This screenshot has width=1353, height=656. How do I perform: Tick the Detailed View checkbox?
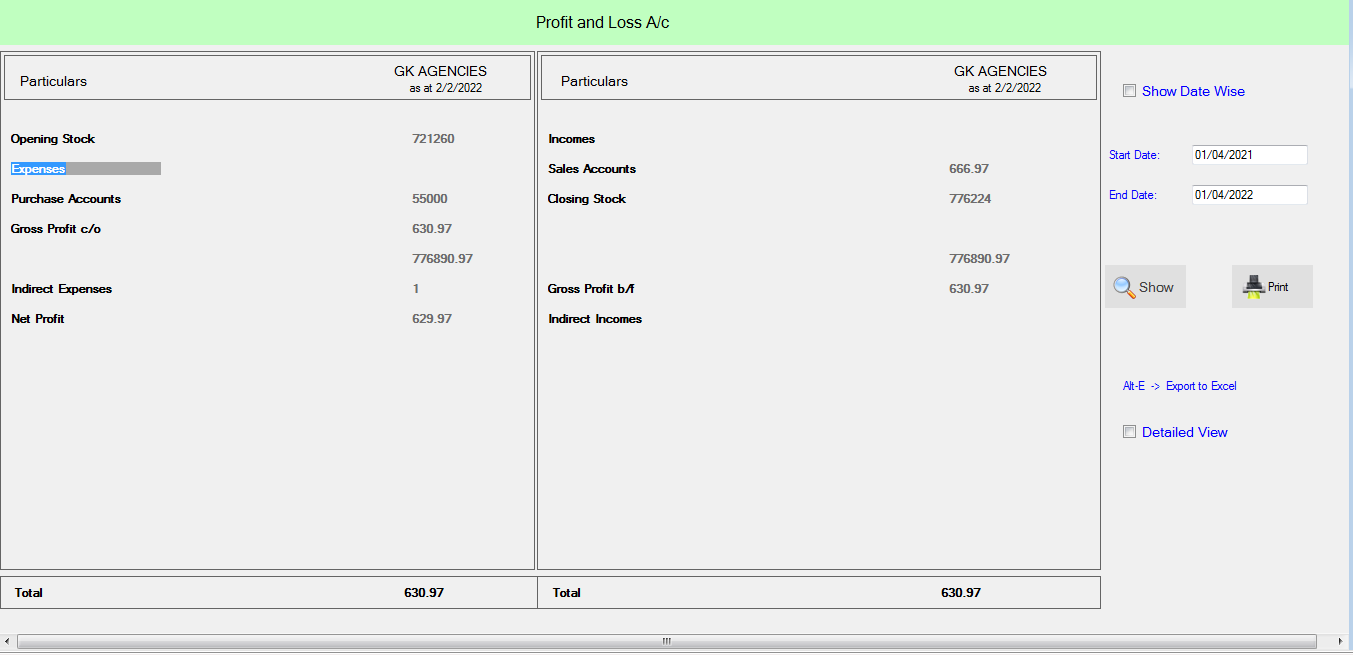click(x=1130, y=432)
